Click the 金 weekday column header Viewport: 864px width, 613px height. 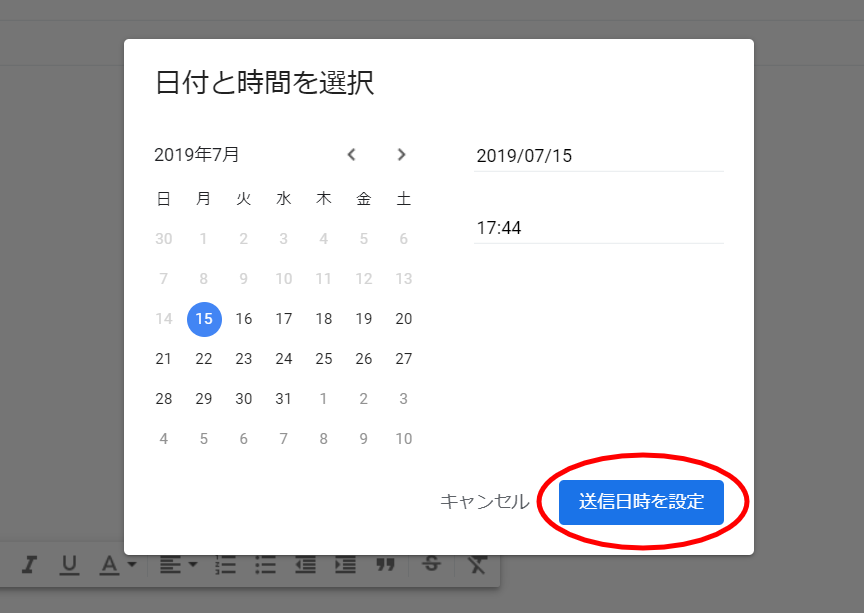364,198
